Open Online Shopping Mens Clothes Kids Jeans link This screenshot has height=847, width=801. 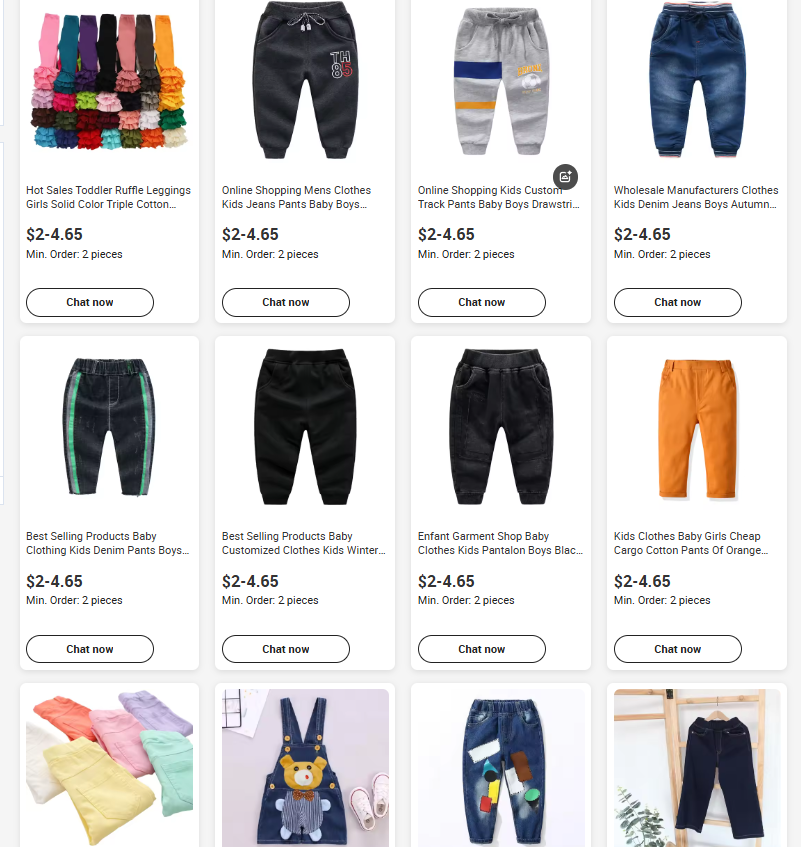[x=297, y=197]
